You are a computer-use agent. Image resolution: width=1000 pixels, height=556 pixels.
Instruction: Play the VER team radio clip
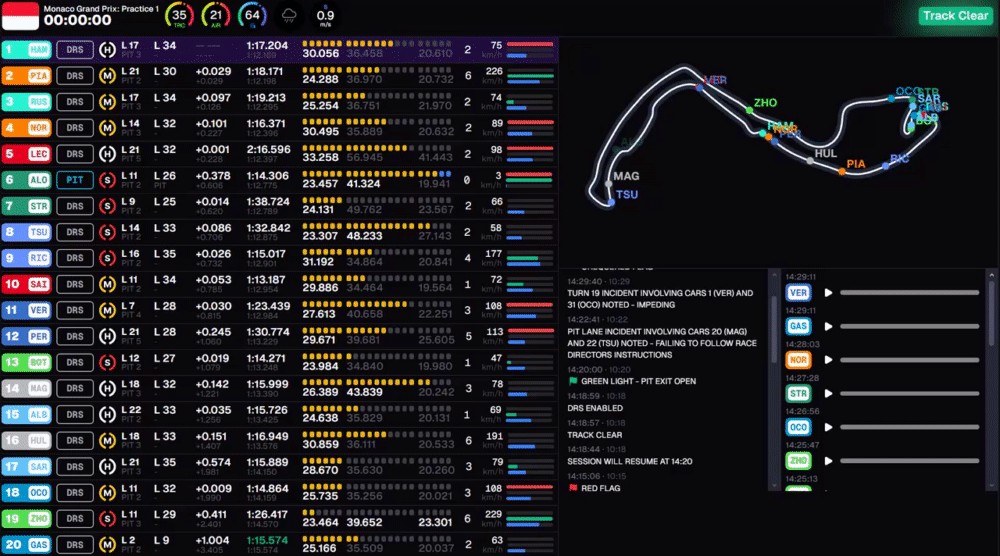coord(828,293)
